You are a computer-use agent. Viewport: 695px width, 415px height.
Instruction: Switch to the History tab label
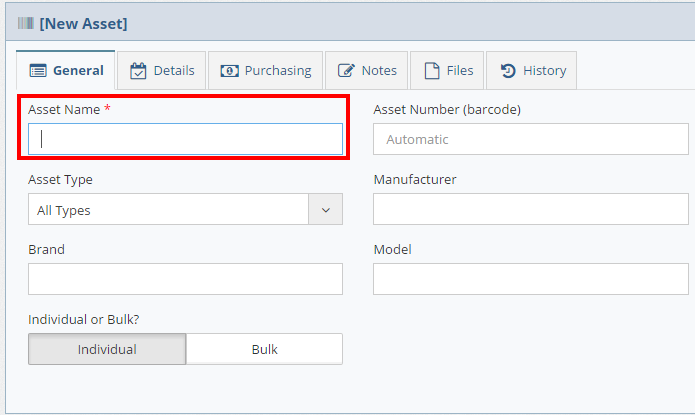point(544,71)
